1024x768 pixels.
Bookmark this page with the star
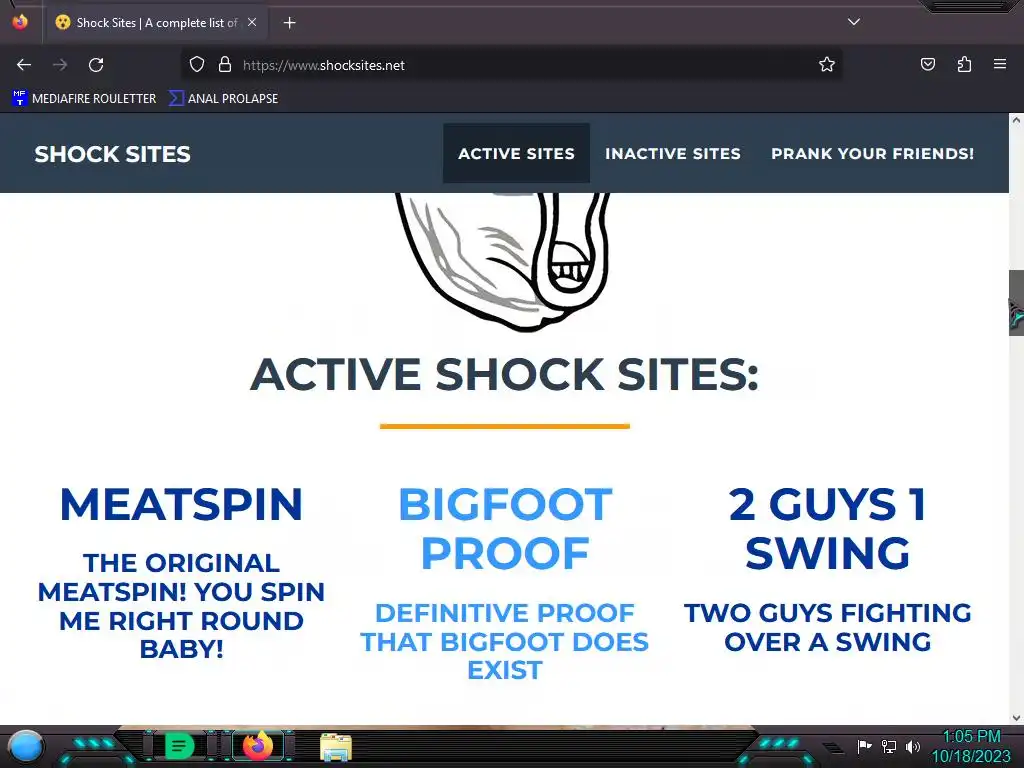click(827, 65)
